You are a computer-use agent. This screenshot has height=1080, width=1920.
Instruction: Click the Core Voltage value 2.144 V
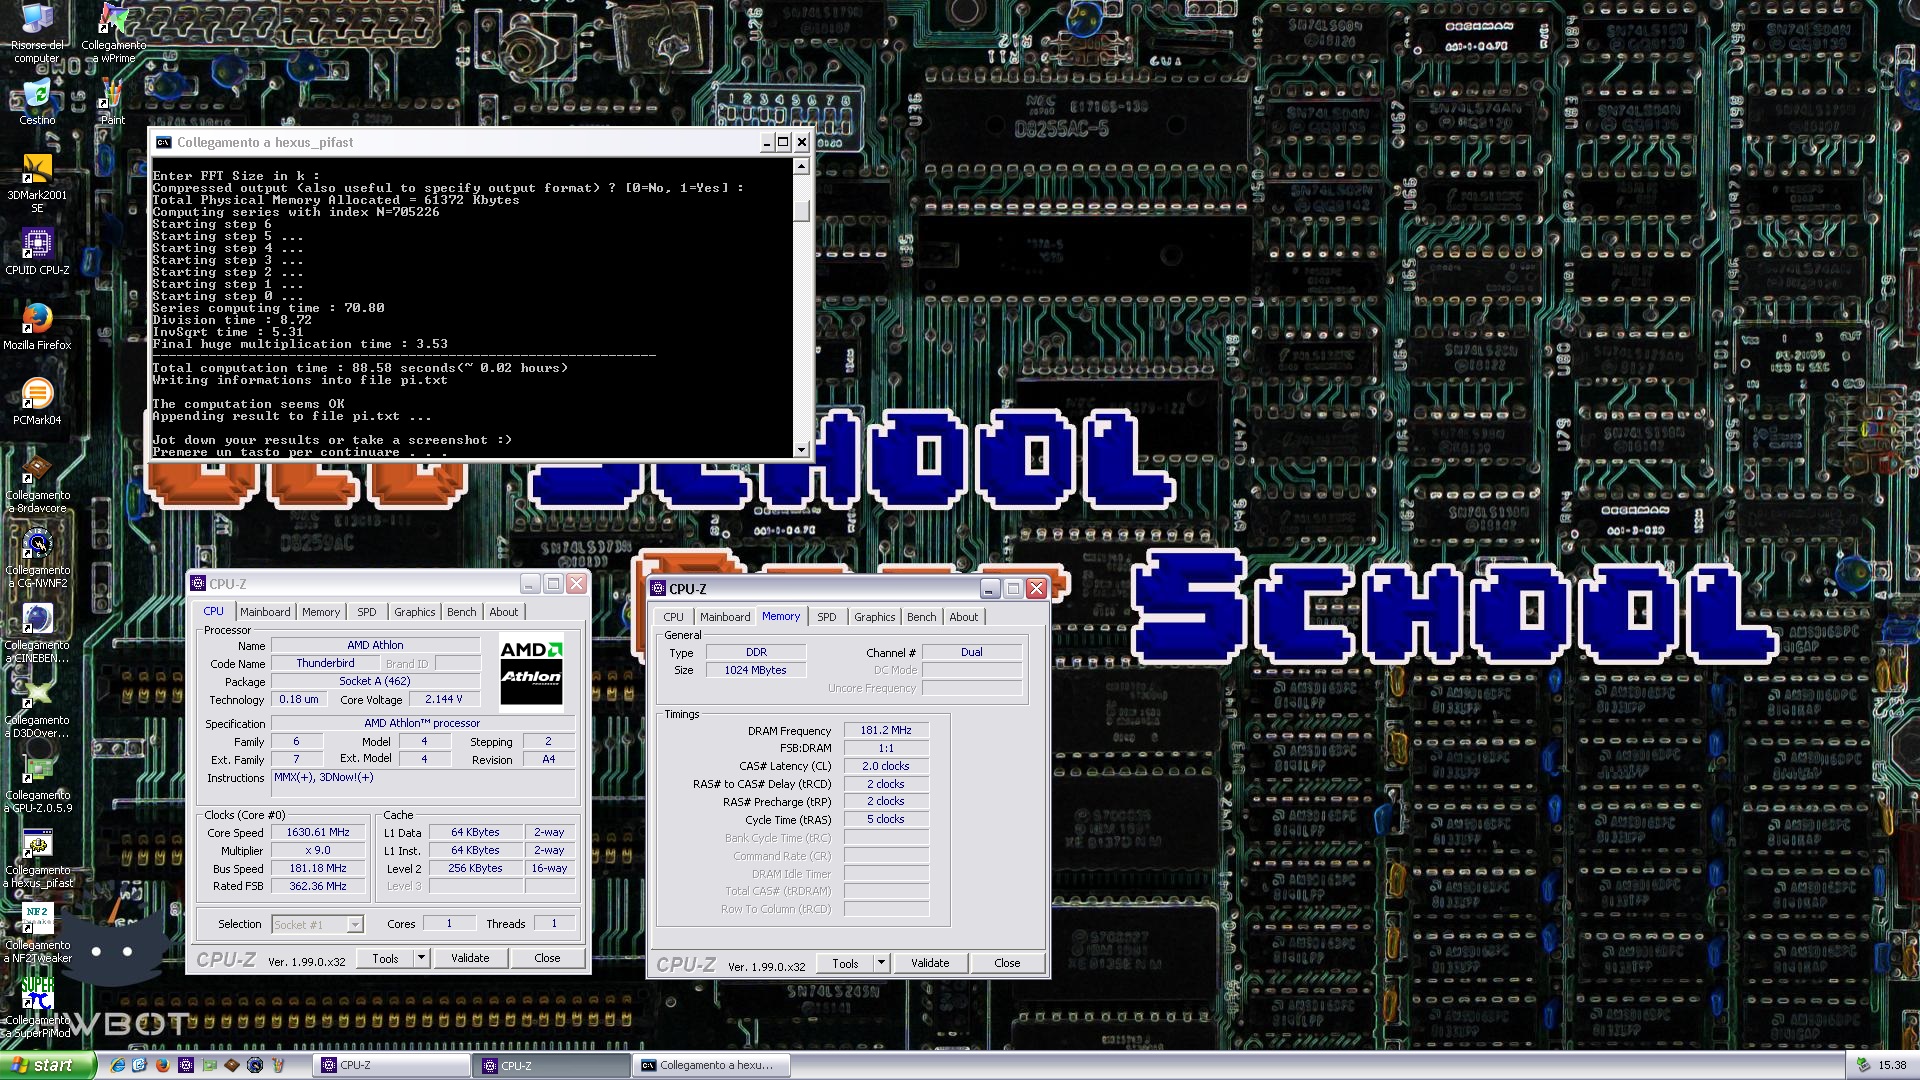[443, 699]
